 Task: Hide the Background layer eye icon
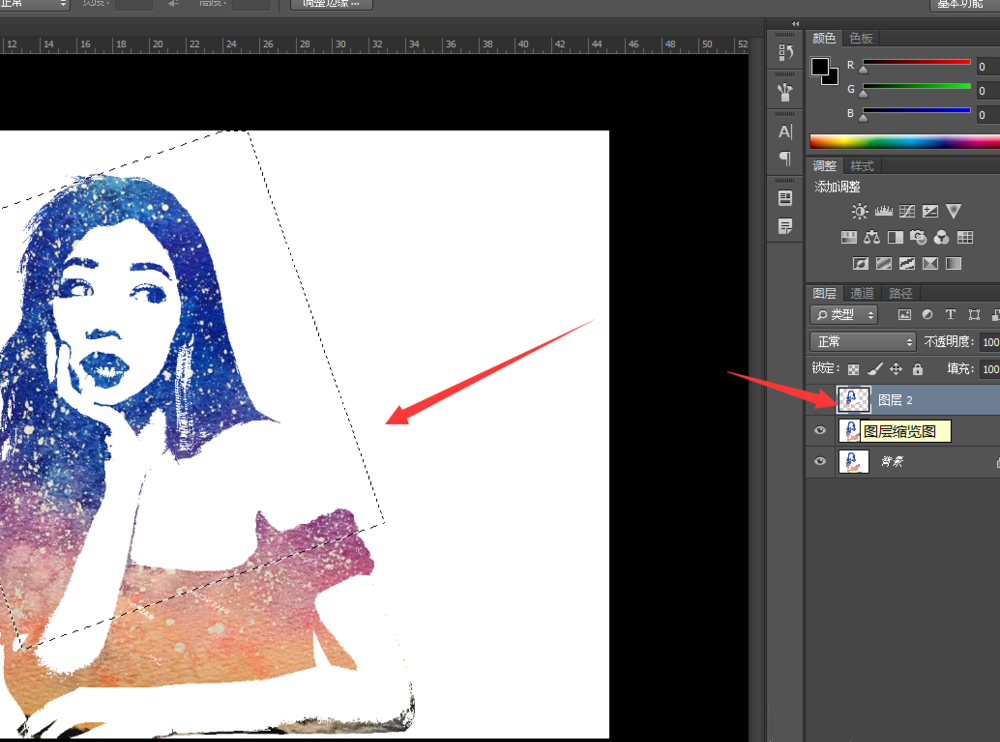(820, 461)
